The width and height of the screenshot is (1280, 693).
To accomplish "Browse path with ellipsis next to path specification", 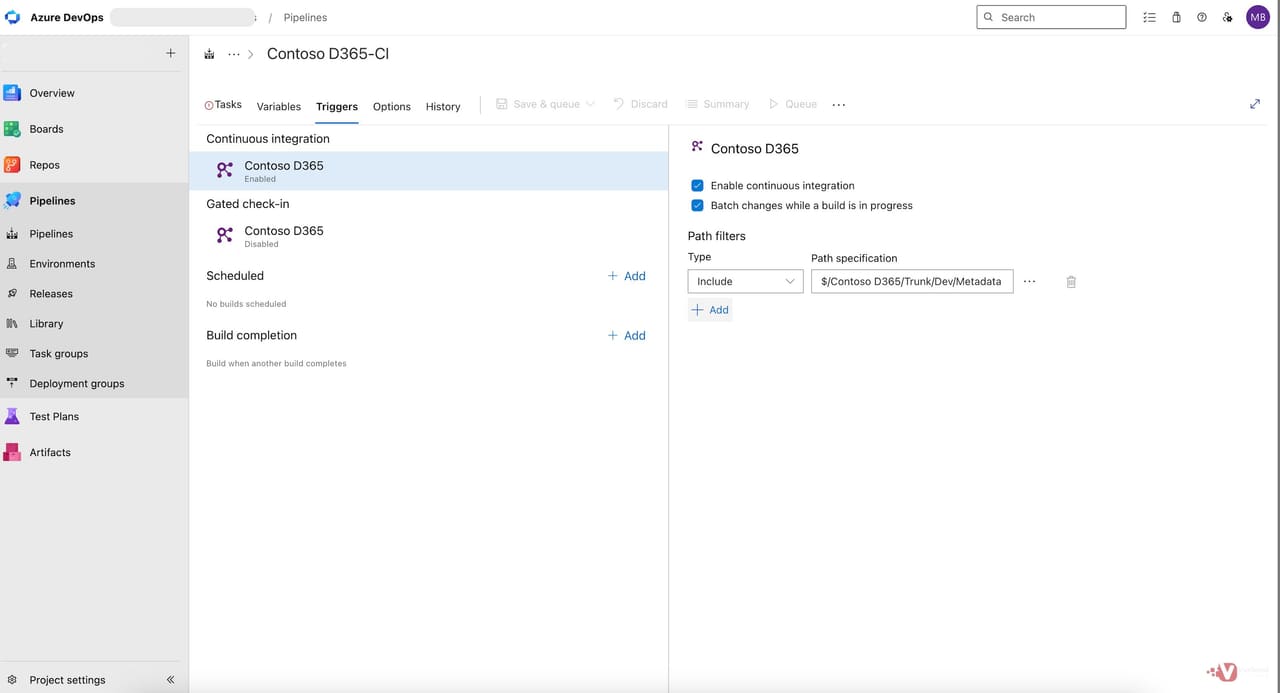I will [x=1030, y=282].
